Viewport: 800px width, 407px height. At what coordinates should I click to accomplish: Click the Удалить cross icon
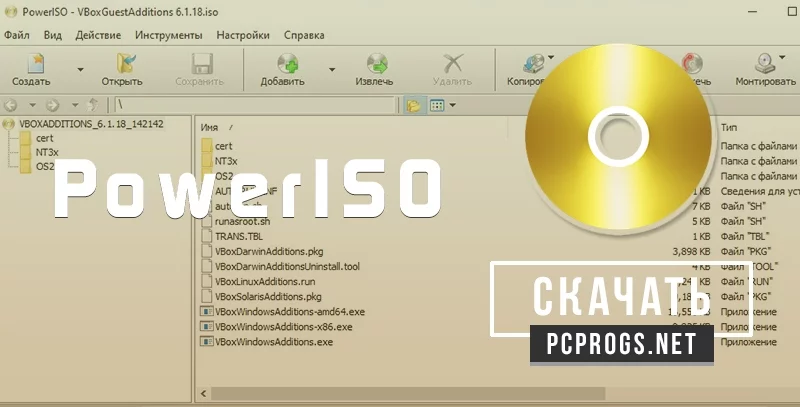453,64
